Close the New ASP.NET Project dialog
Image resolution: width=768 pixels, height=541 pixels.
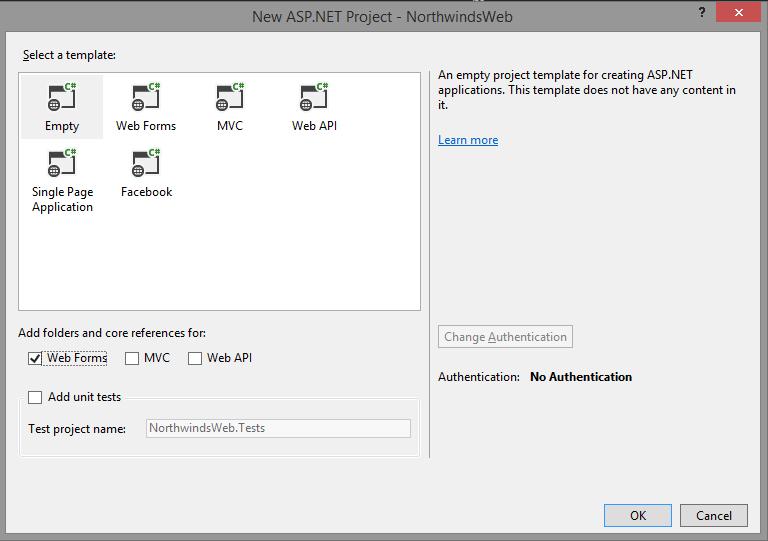(x=739, y=12)
